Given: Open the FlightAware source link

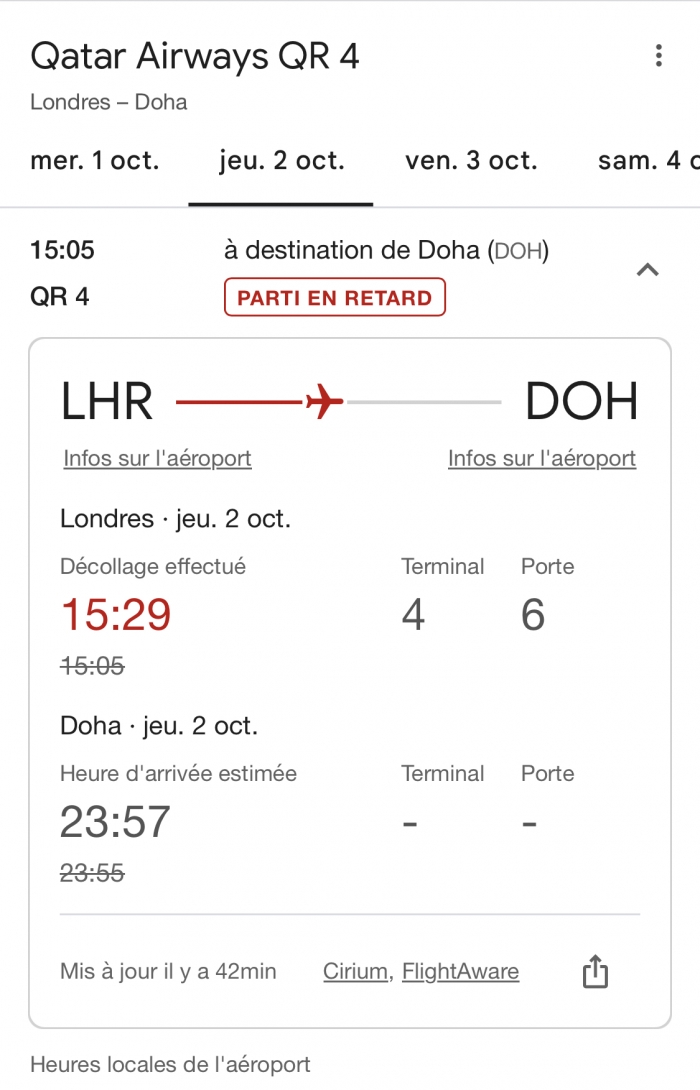Looking at the screenshot, I should [x=460, y=971].
